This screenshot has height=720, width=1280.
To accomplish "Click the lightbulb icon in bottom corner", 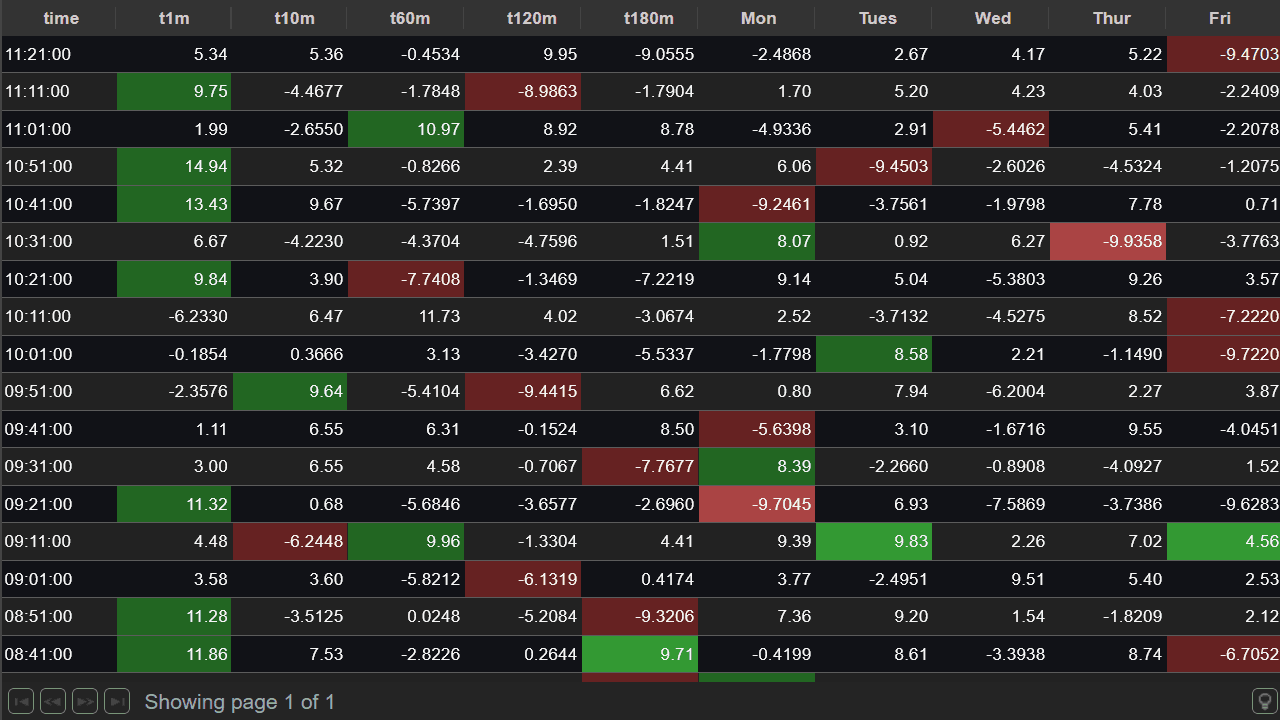I will click(x=1264, y=702).
